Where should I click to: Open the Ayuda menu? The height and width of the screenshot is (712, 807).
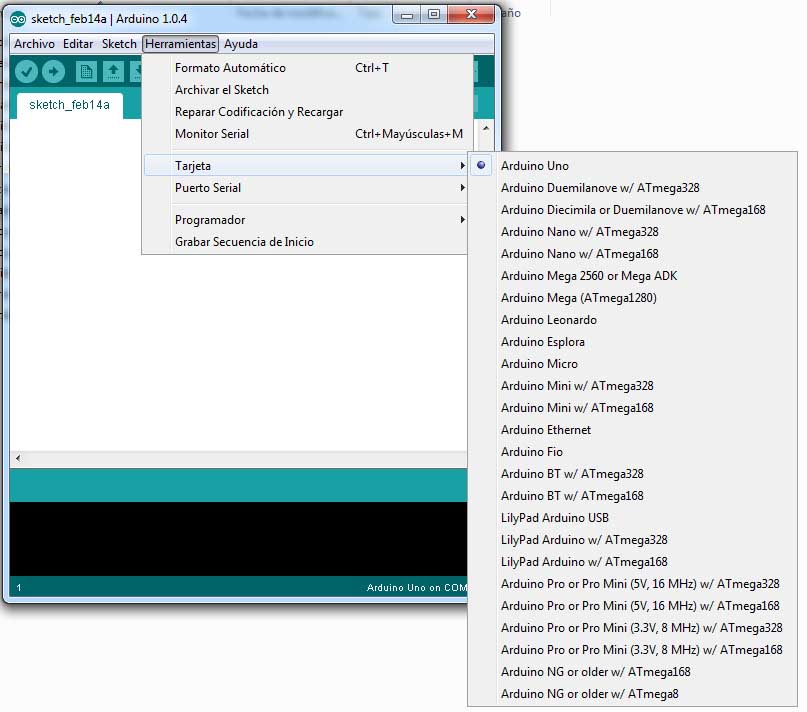(x=241, y=44)
